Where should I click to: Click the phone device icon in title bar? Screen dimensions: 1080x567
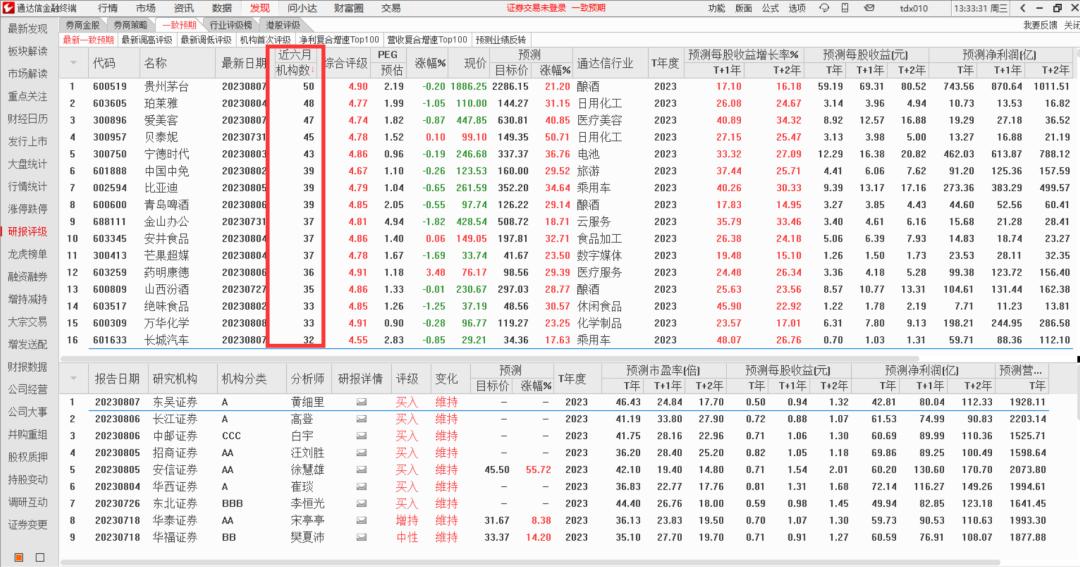[x=845, y=8]
